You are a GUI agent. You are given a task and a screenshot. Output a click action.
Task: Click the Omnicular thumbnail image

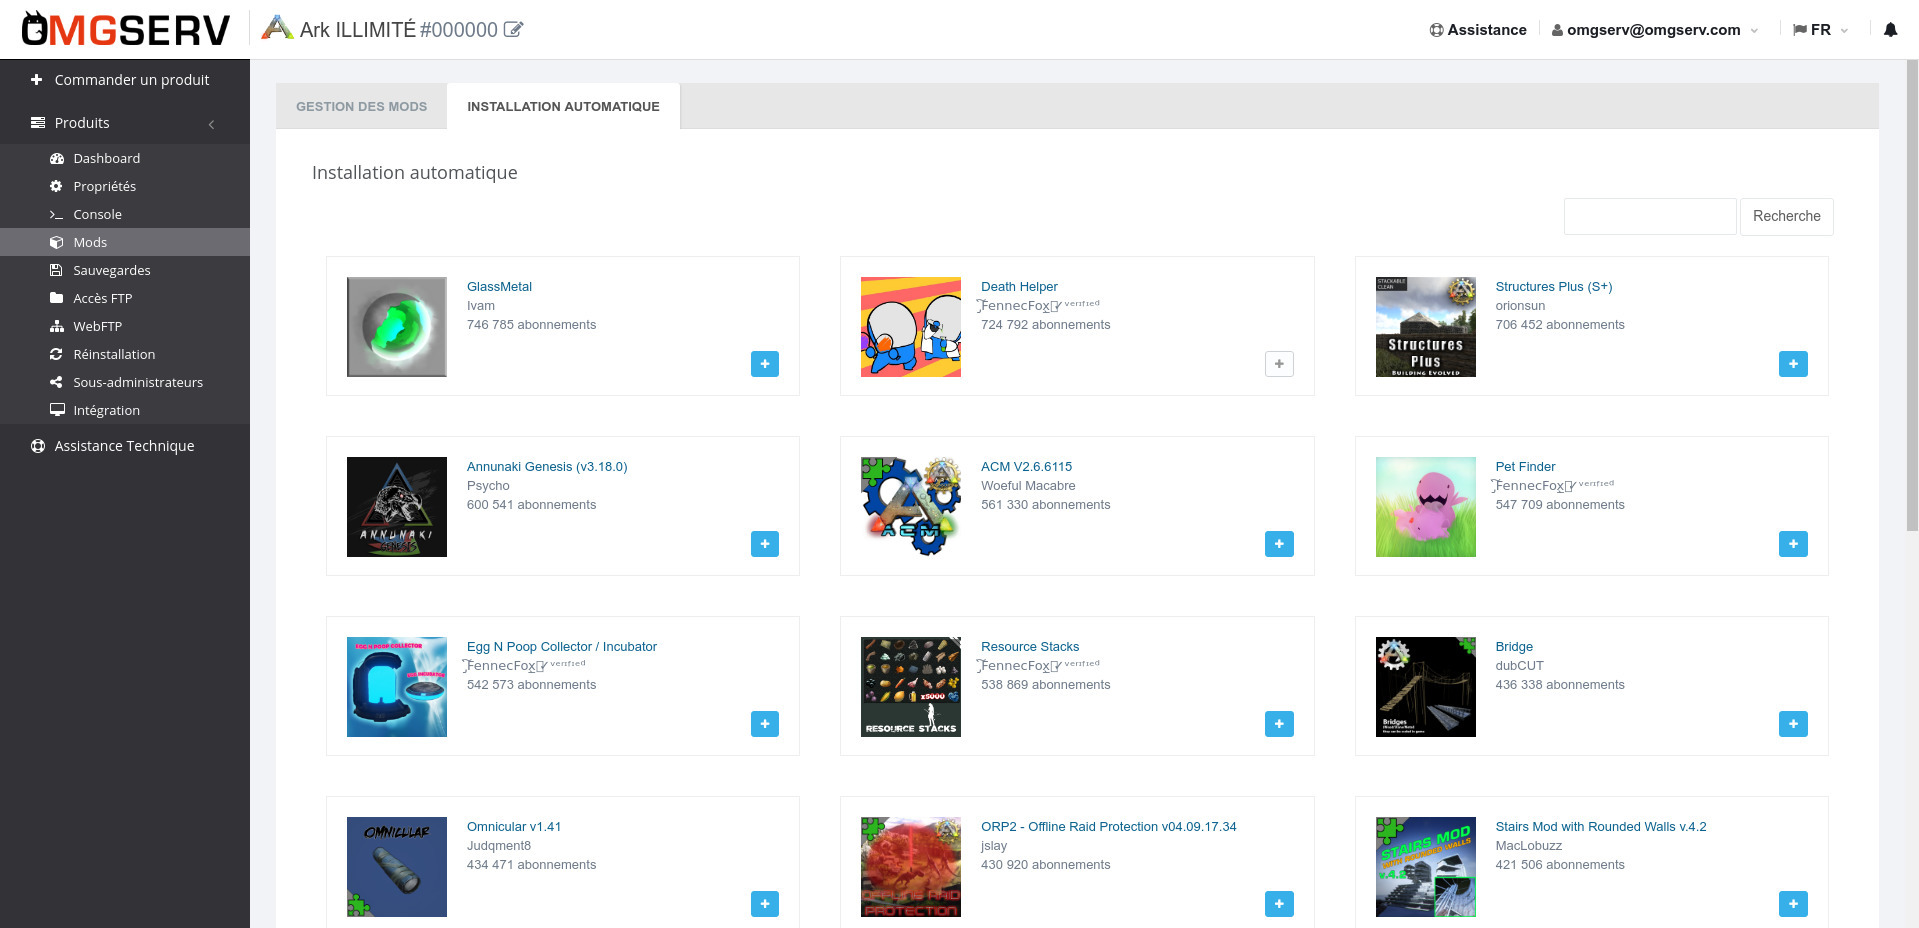(x=397, y=867)
